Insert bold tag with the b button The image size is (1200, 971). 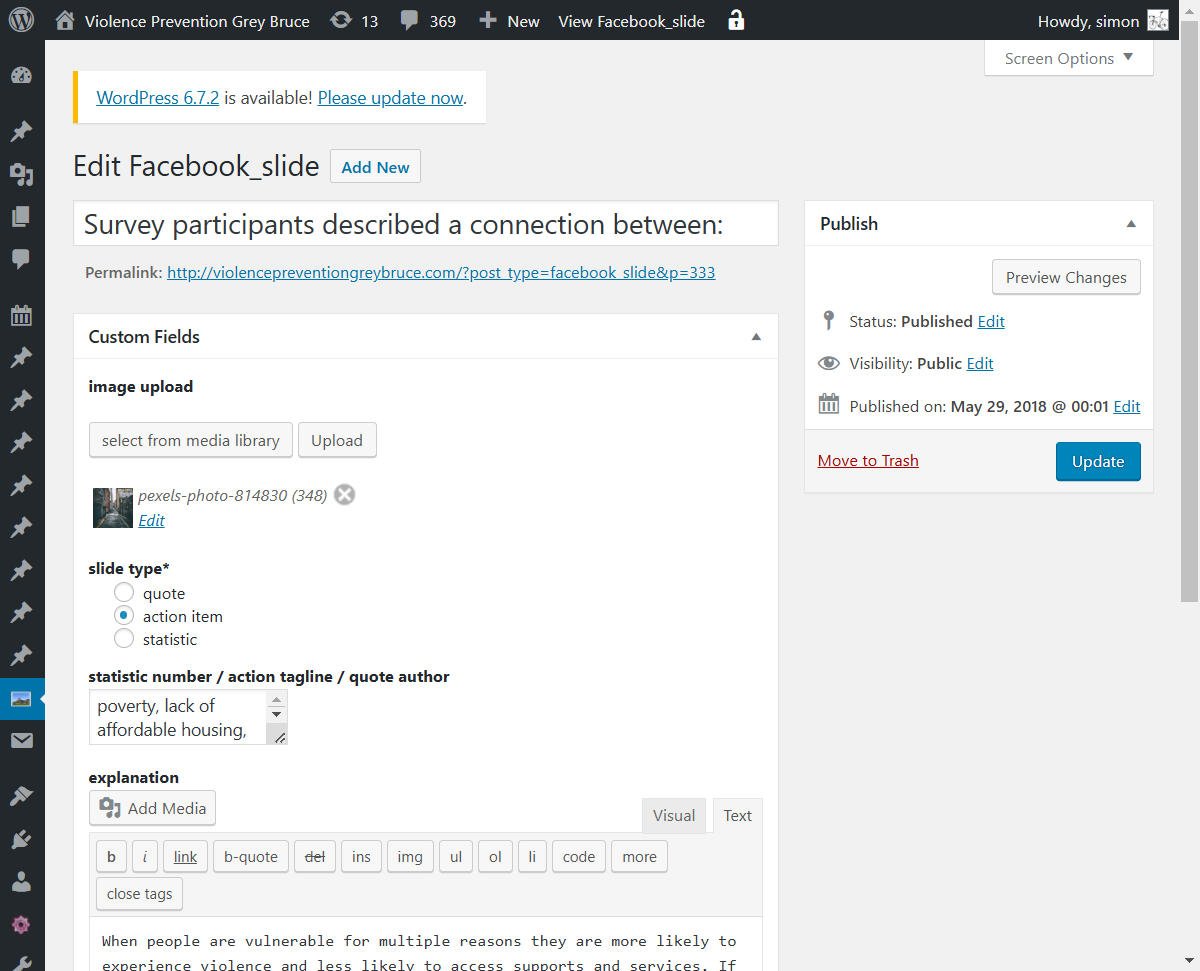(x=111, y=856)
